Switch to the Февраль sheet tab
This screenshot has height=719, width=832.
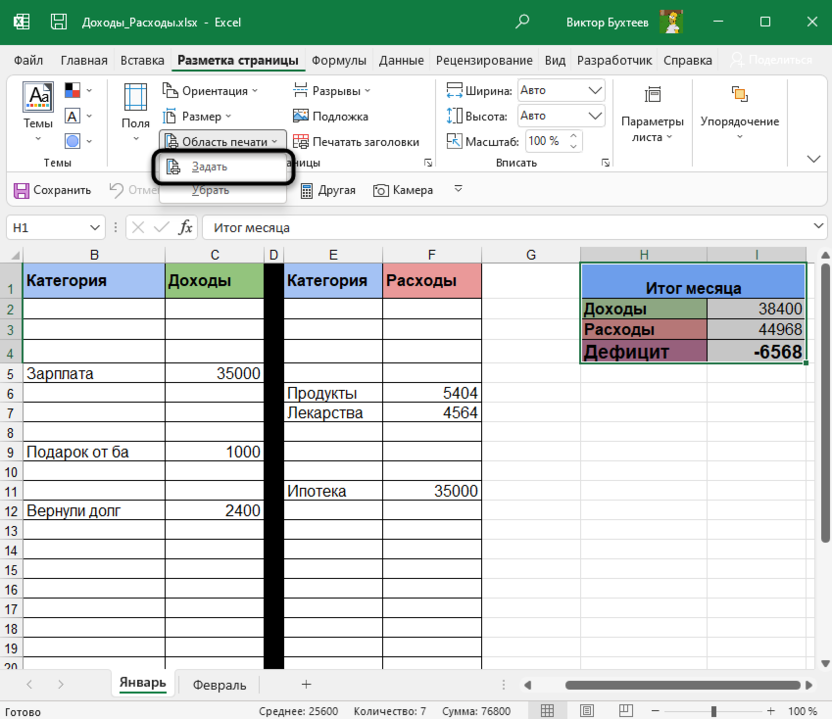point(219,685)
